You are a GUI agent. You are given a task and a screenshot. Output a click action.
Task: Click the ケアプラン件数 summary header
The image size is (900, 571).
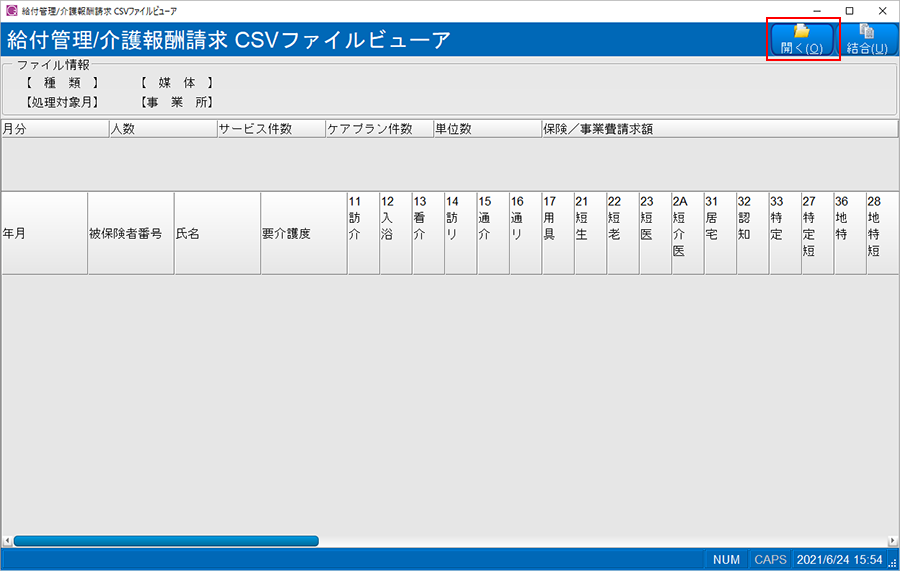pyautogui.click(x=378, y=129)
